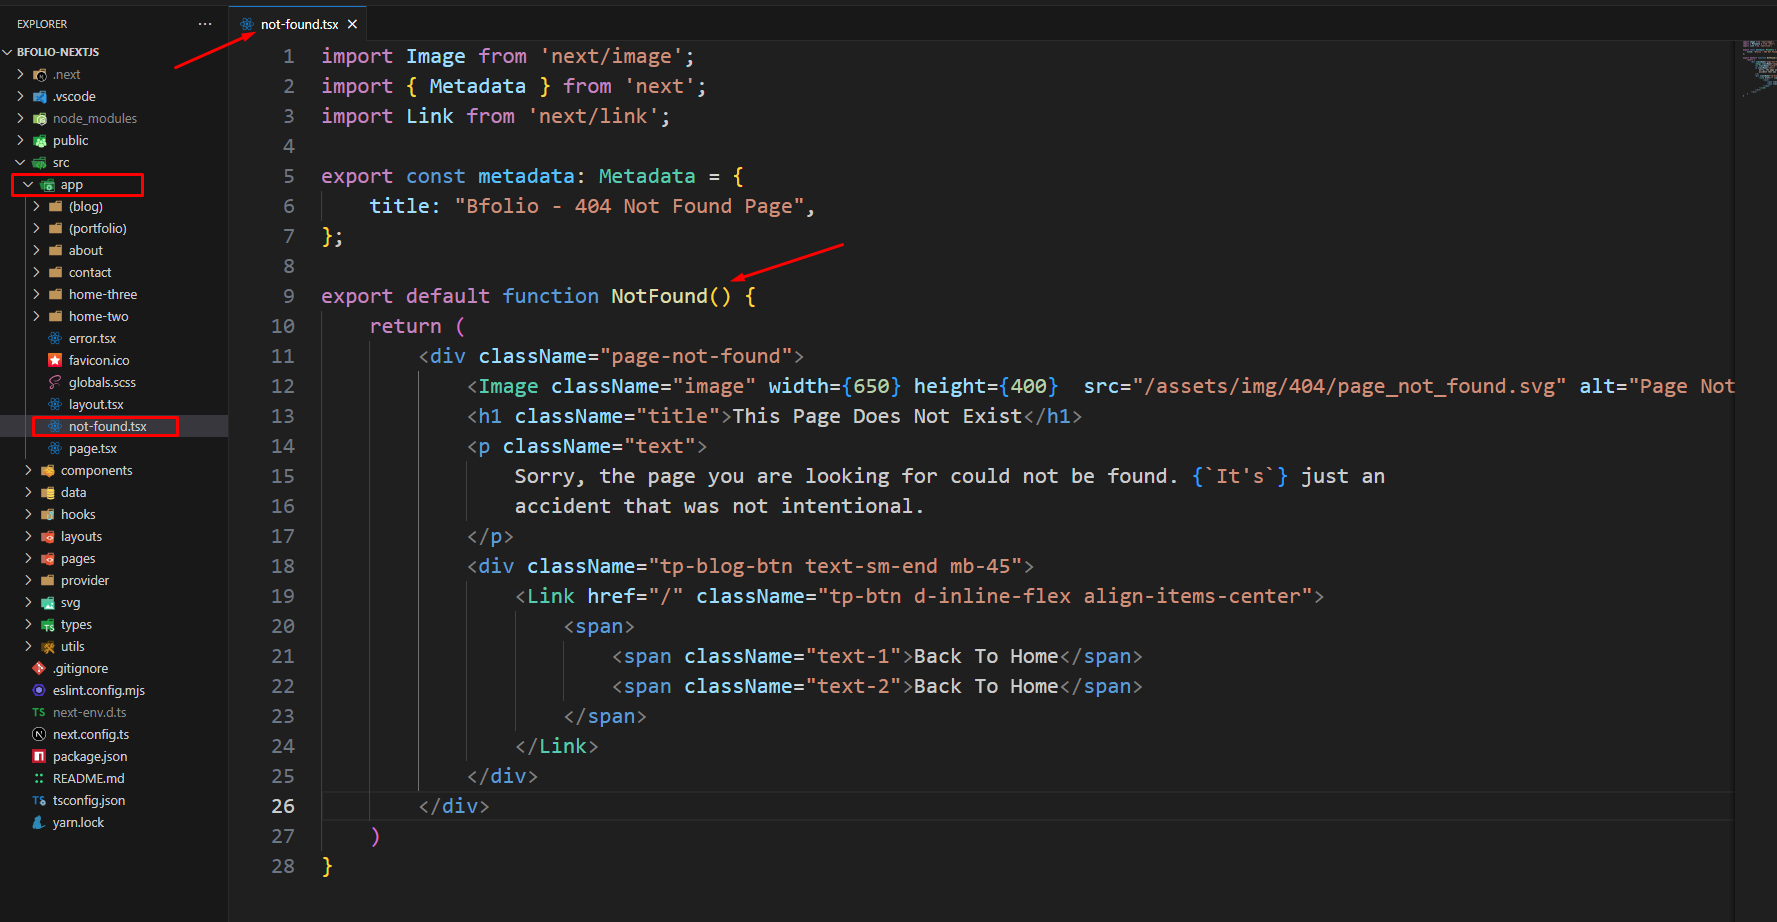Click the tsconfig.json file icon
Image resolution: width=1777 pixels, height=922 pixels.
click(39, 800)
